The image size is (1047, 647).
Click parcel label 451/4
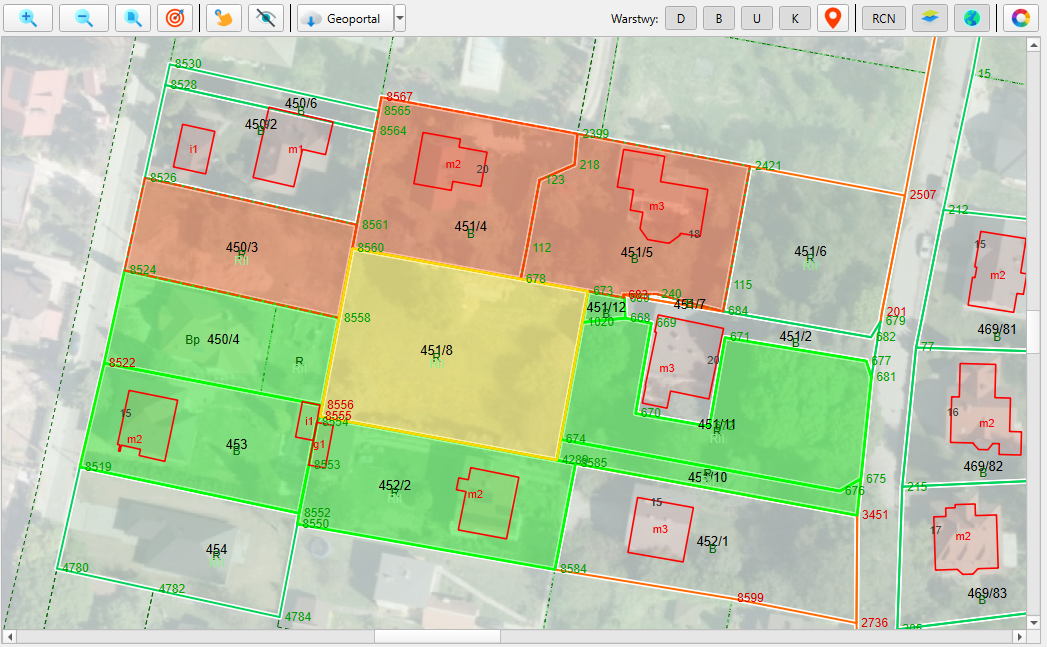click(471, 226)
